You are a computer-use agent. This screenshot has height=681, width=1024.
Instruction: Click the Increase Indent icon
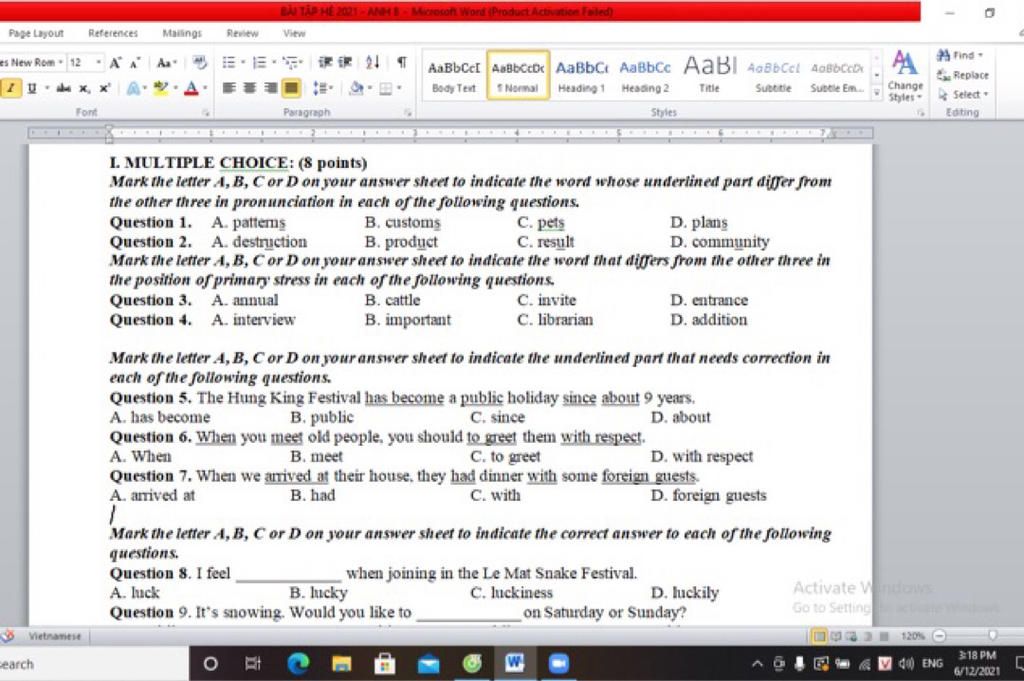click(x=345, y=63)
